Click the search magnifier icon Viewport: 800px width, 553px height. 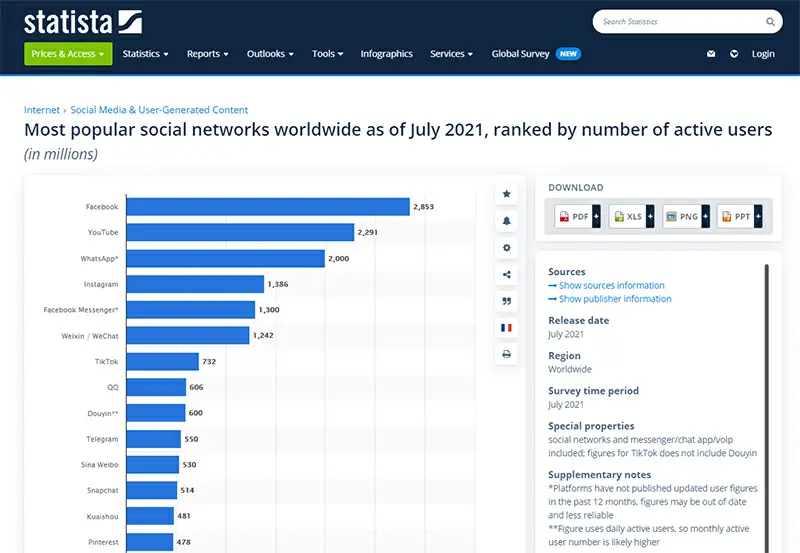click(x=770, y=21)
